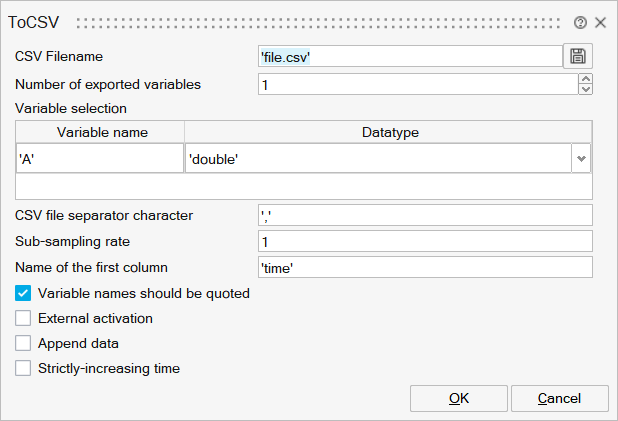
Task: Expand the Datatype dropdown arrow
Action: (581, 158)
